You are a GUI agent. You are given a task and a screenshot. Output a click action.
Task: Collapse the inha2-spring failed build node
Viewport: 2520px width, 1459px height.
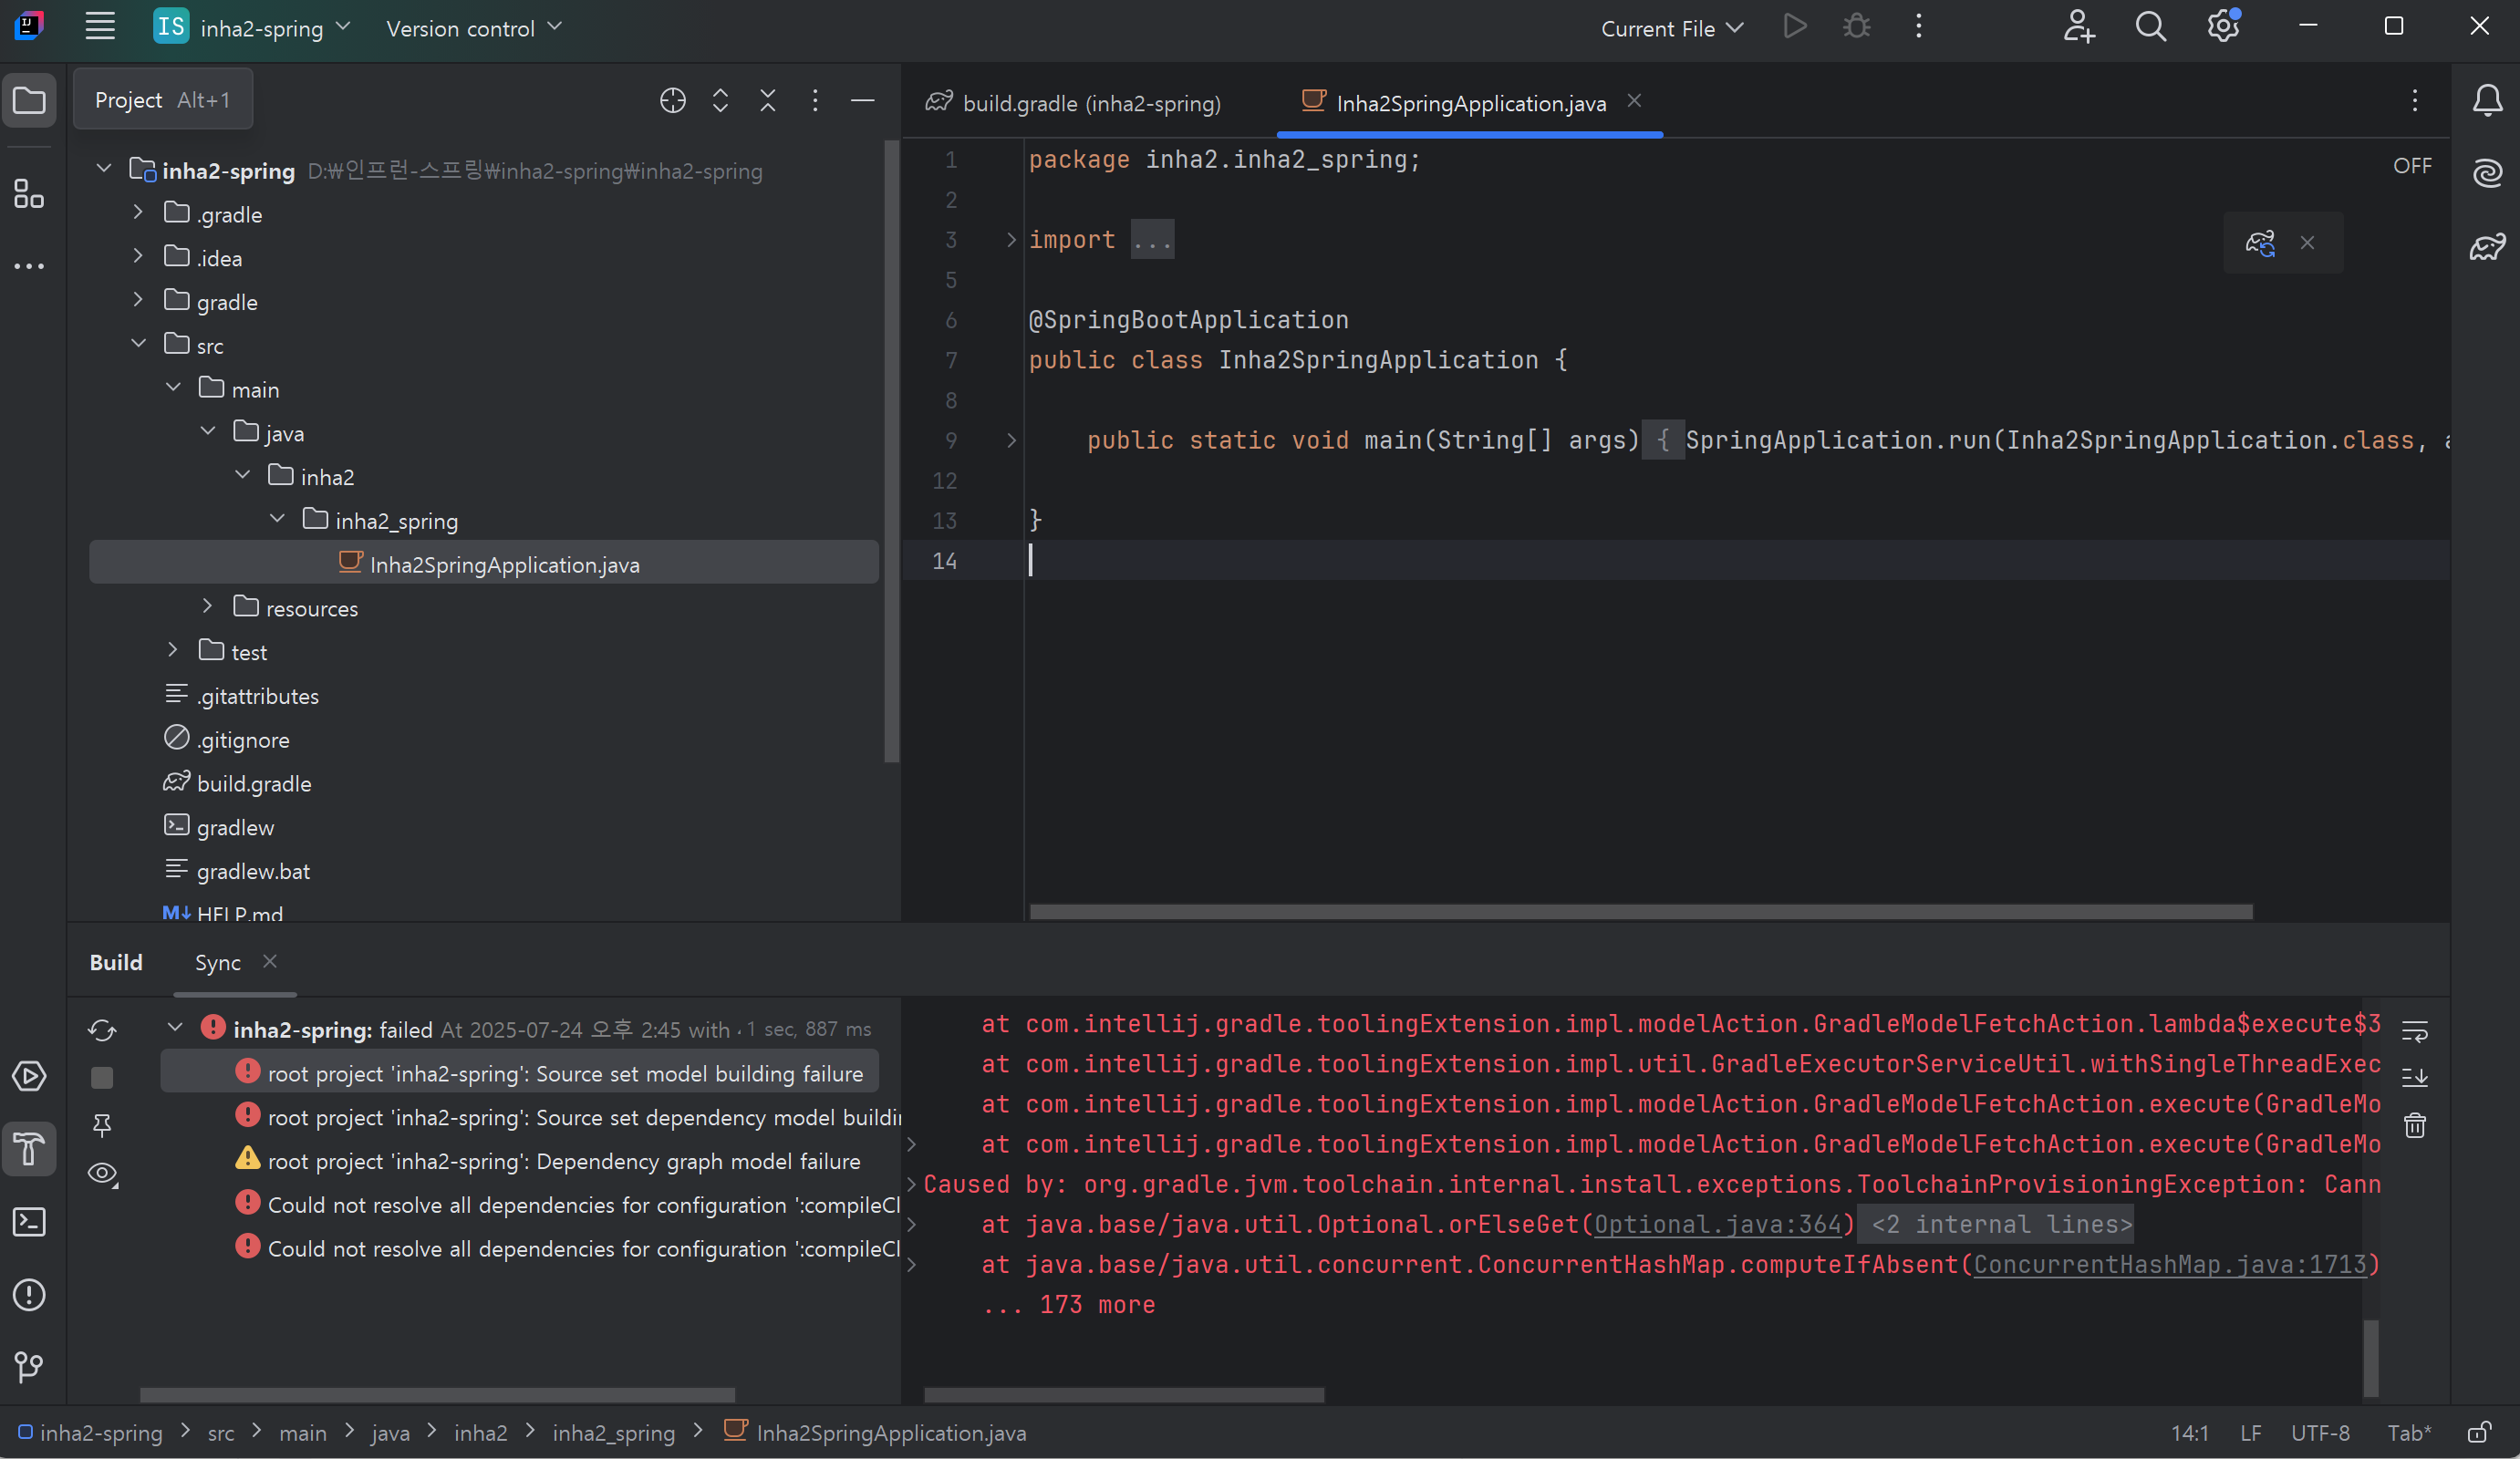coord(175,1028)
